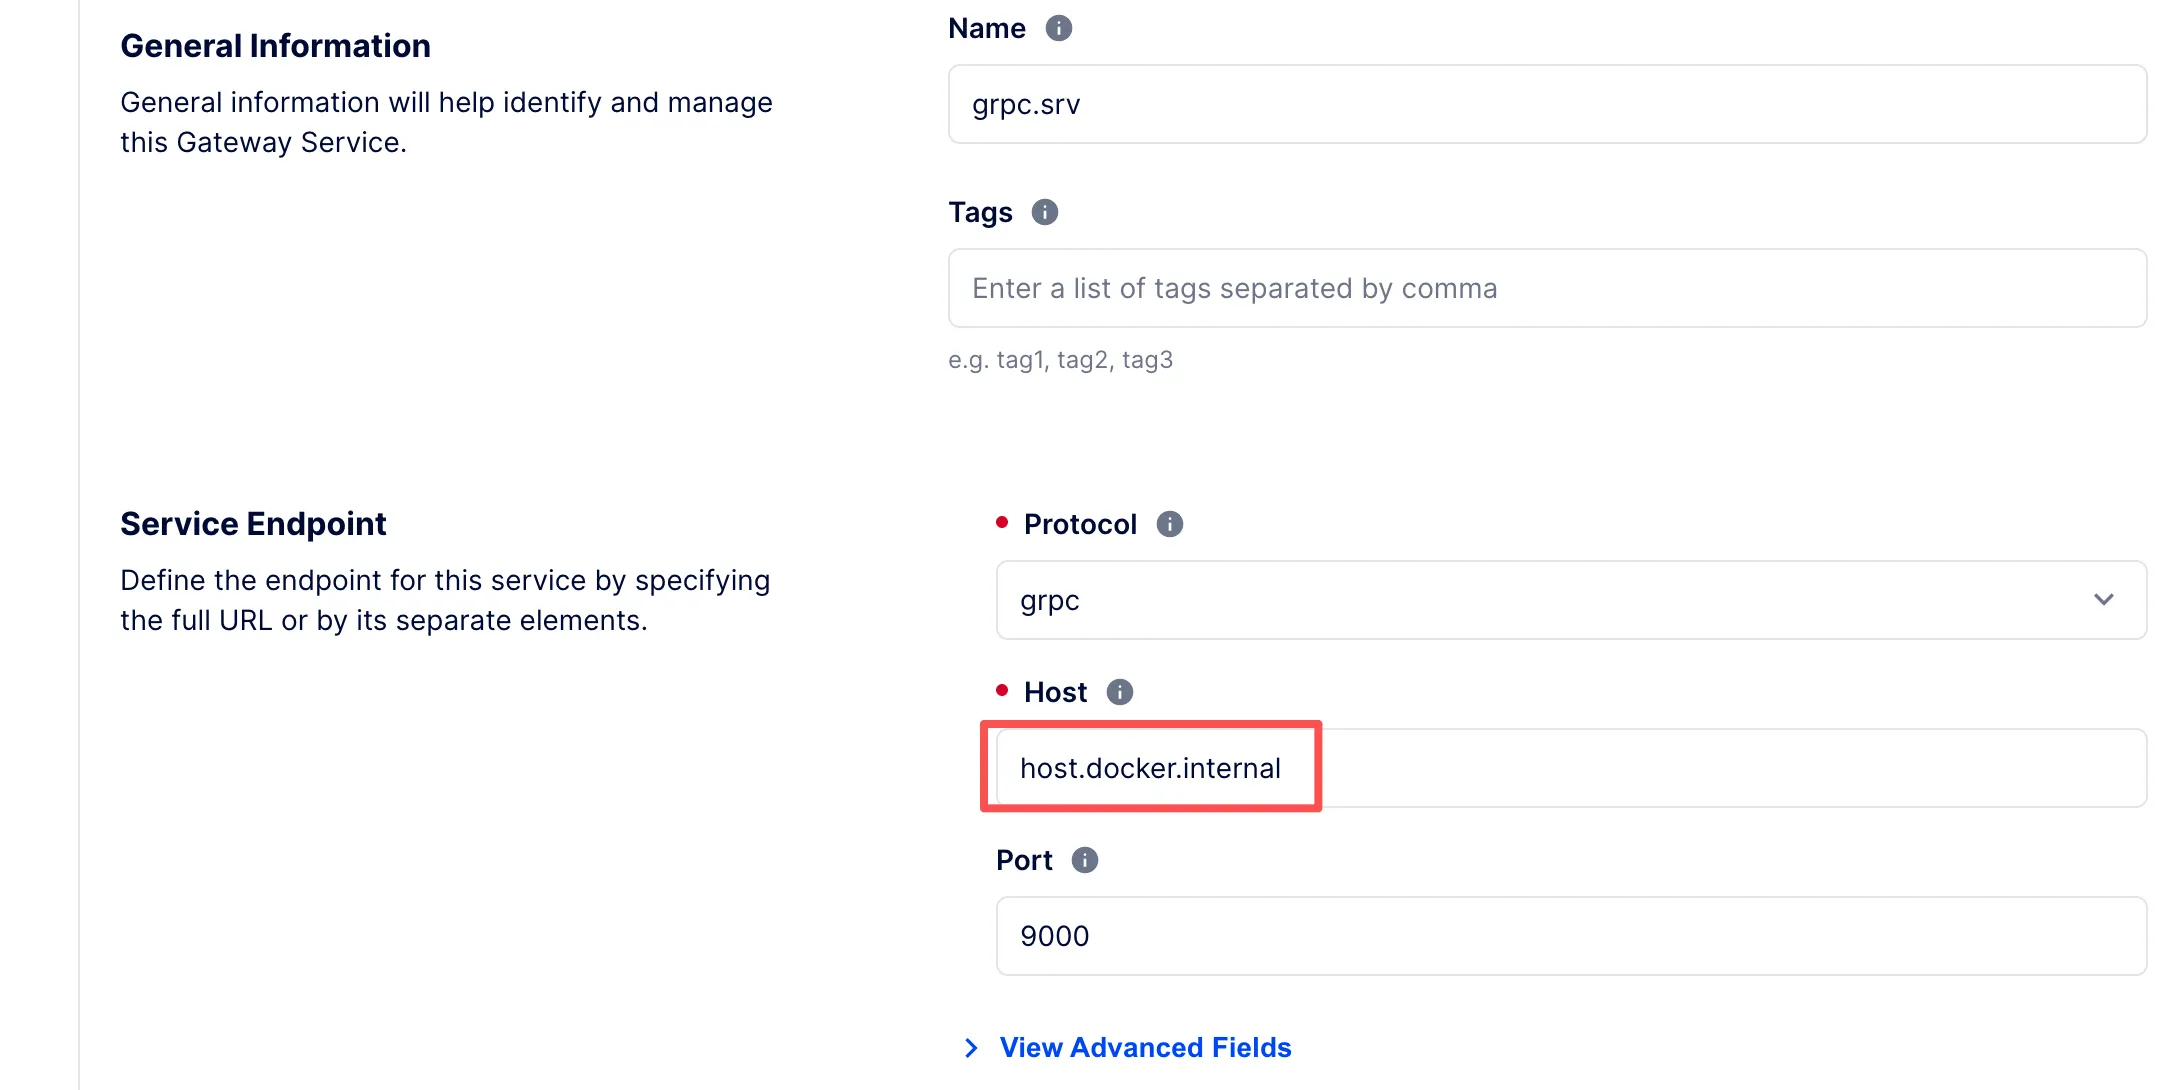The height and width of the screenshot is (1090, 2168).
Task: Click the Host label text
Action: [1055, 692]
